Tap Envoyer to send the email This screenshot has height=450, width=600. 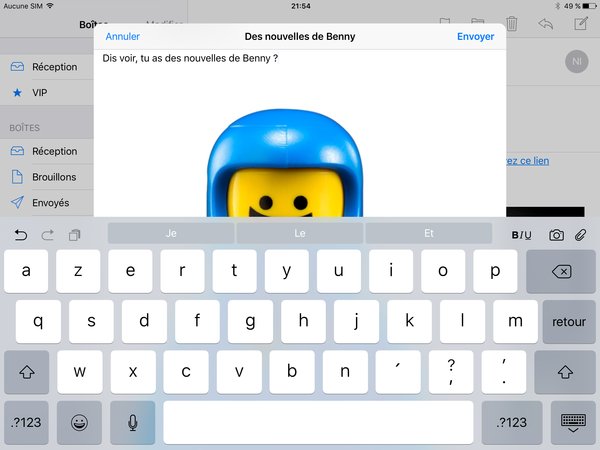[475, 36]
